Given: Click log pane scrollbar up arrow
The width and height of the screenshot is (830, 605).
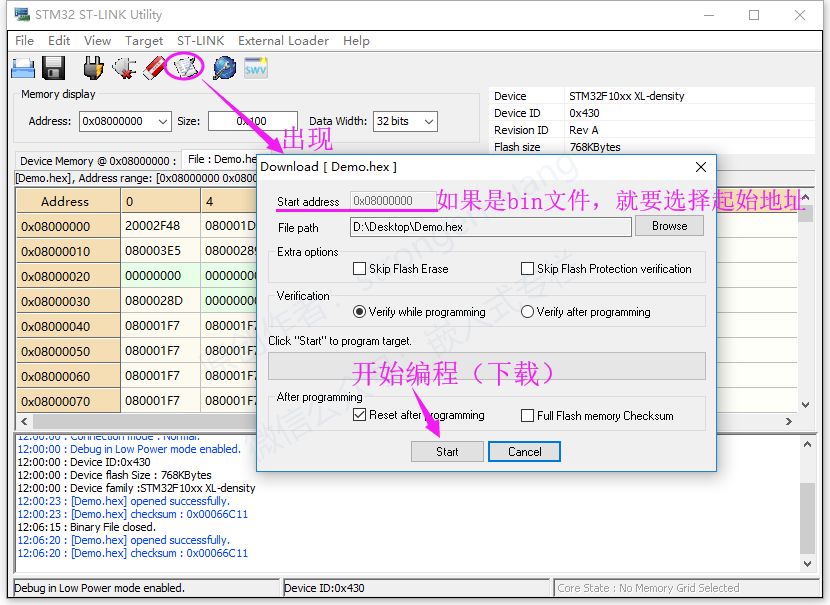Looking at the screenshot, I should pos(807,445).
